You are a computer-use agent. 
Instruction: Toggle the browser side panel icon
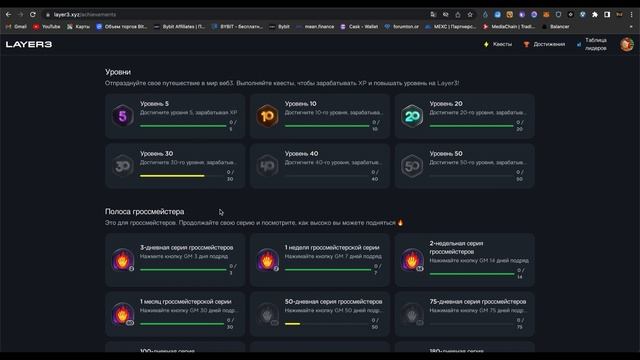607,14
